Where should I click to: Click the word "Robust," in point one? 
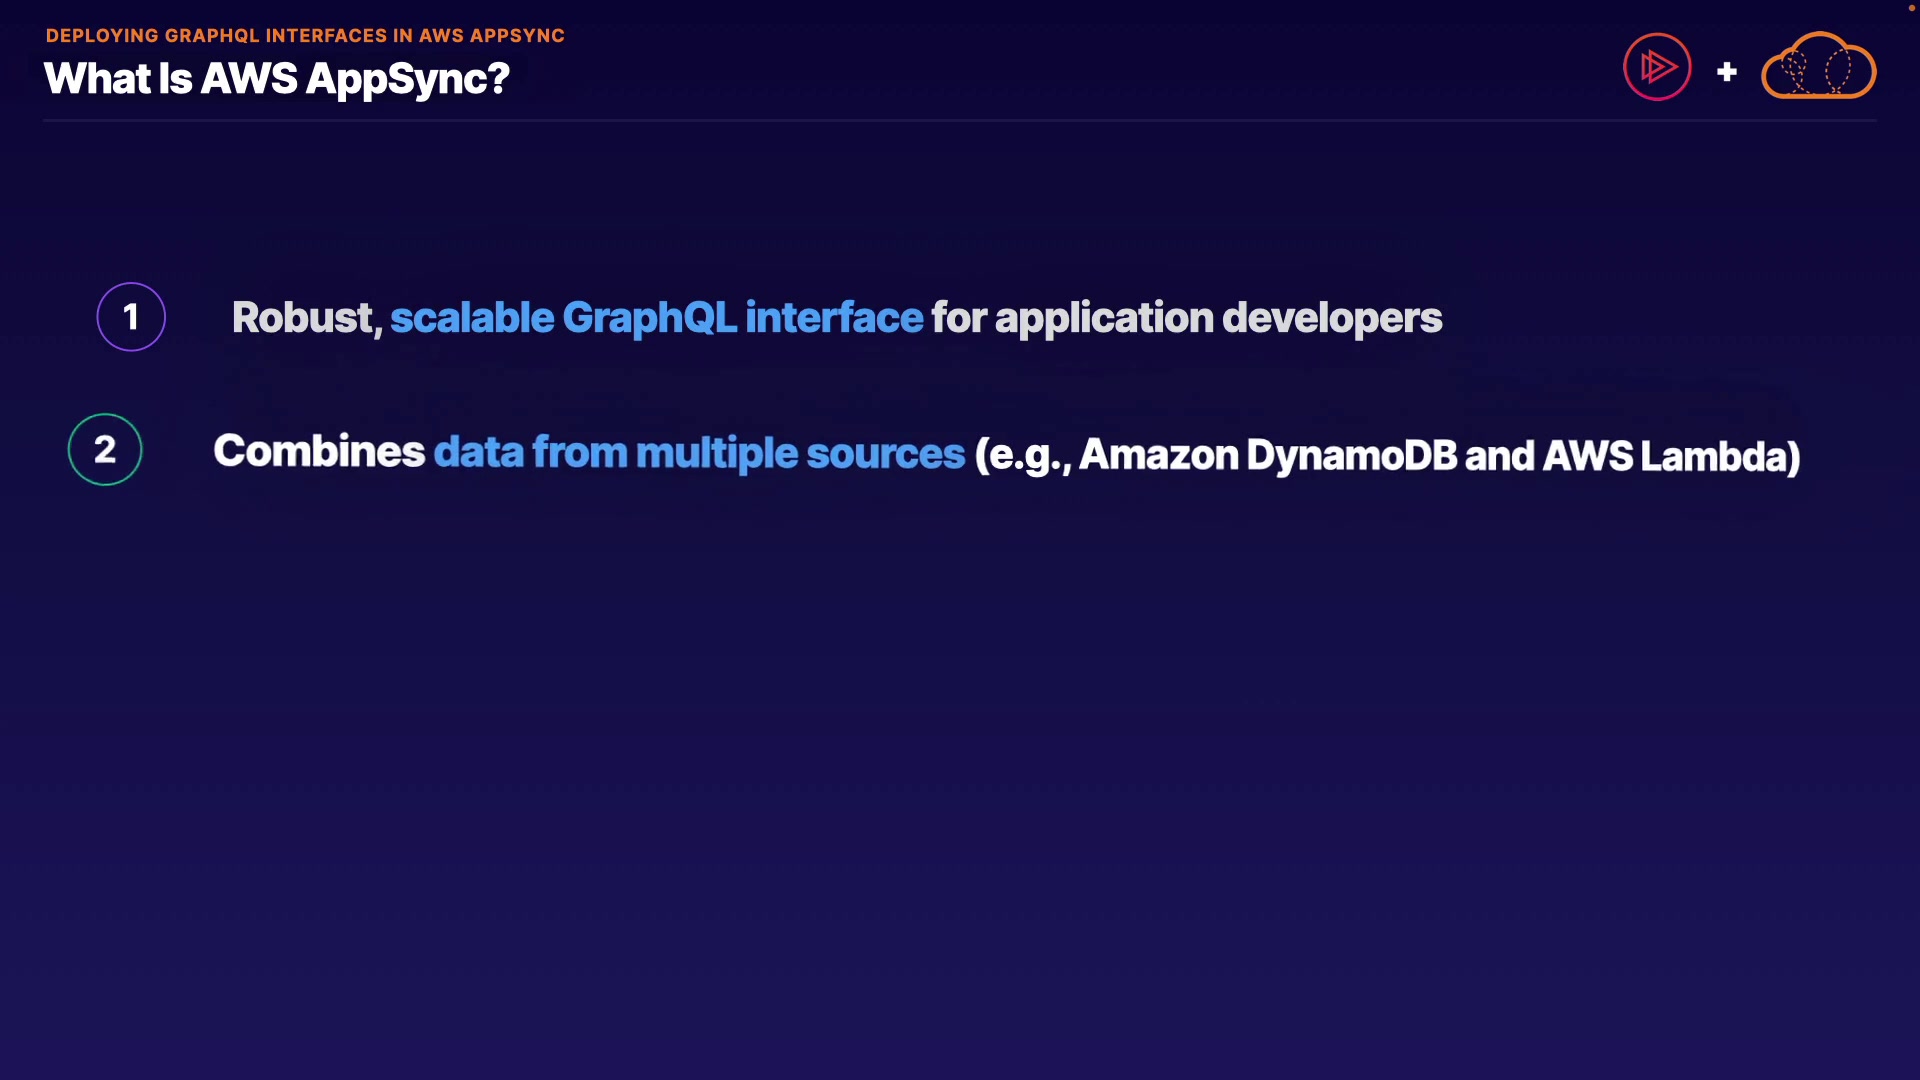point(307,318)
